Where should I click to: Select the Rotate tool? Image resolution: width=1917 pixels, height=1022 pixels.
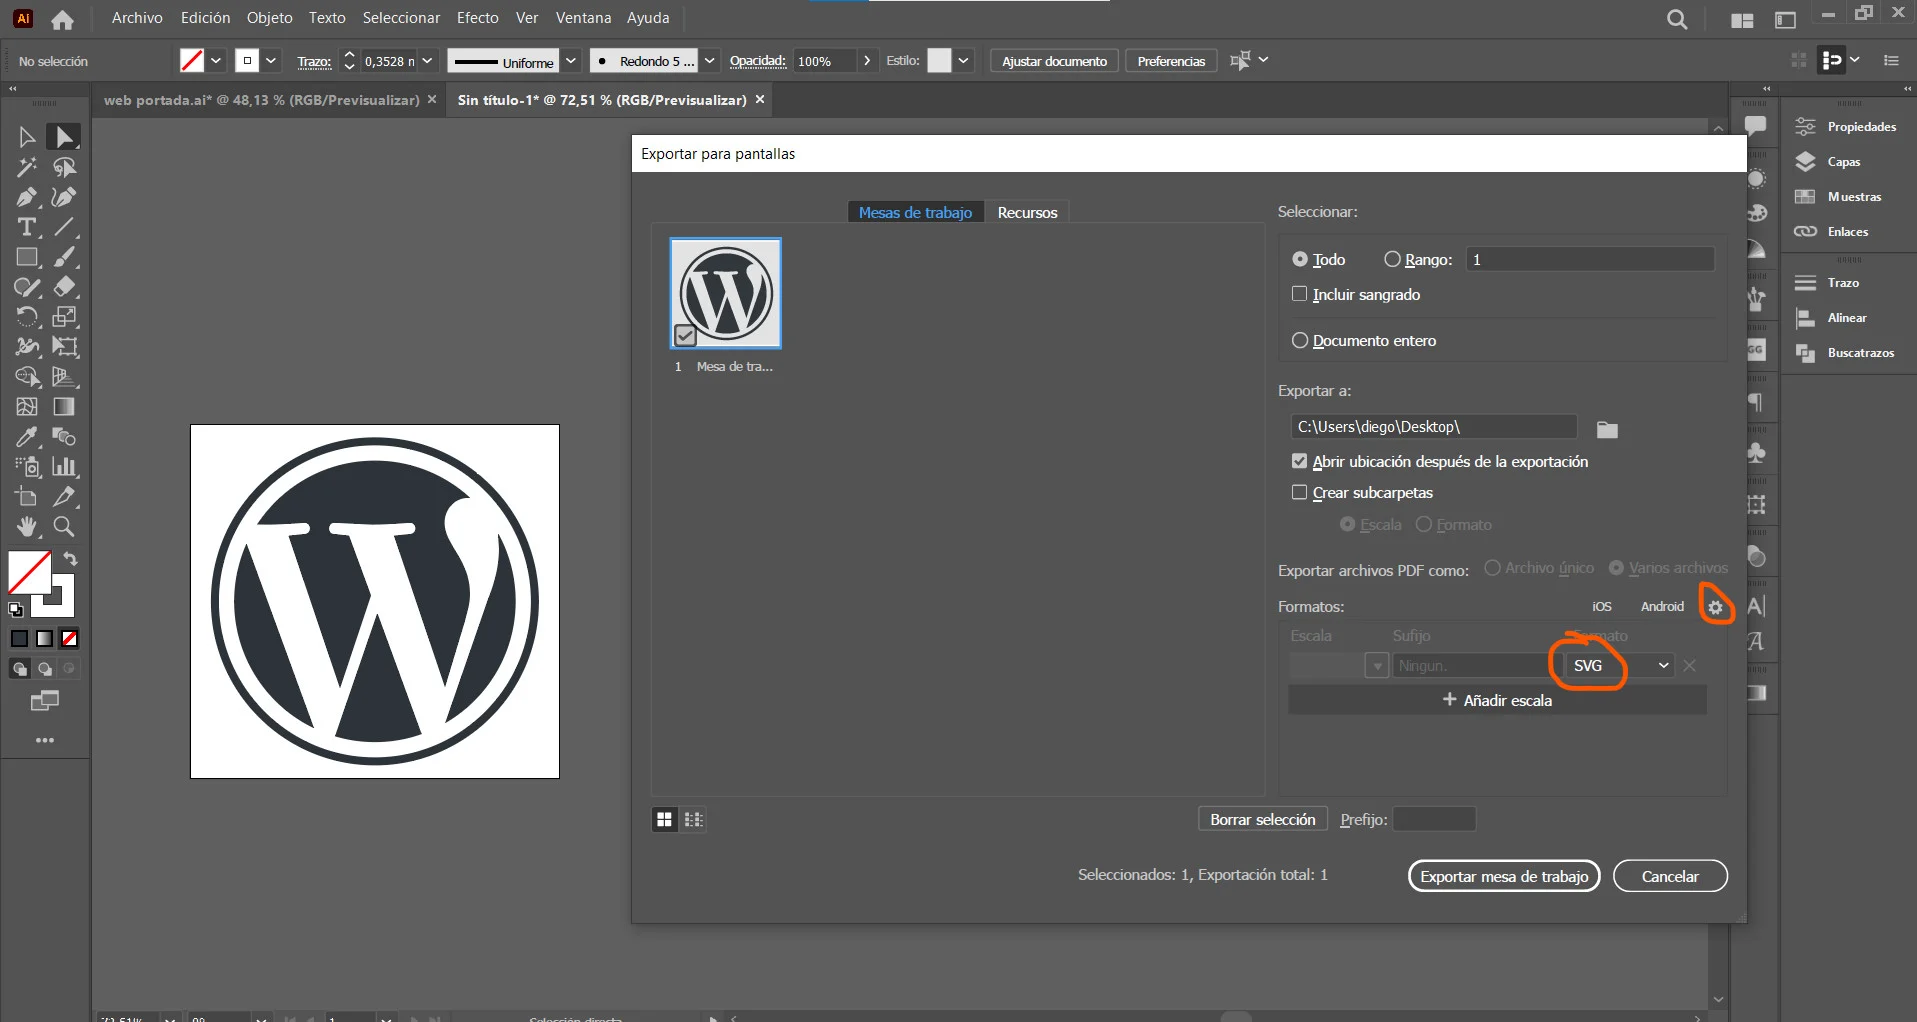click(27, 317)
